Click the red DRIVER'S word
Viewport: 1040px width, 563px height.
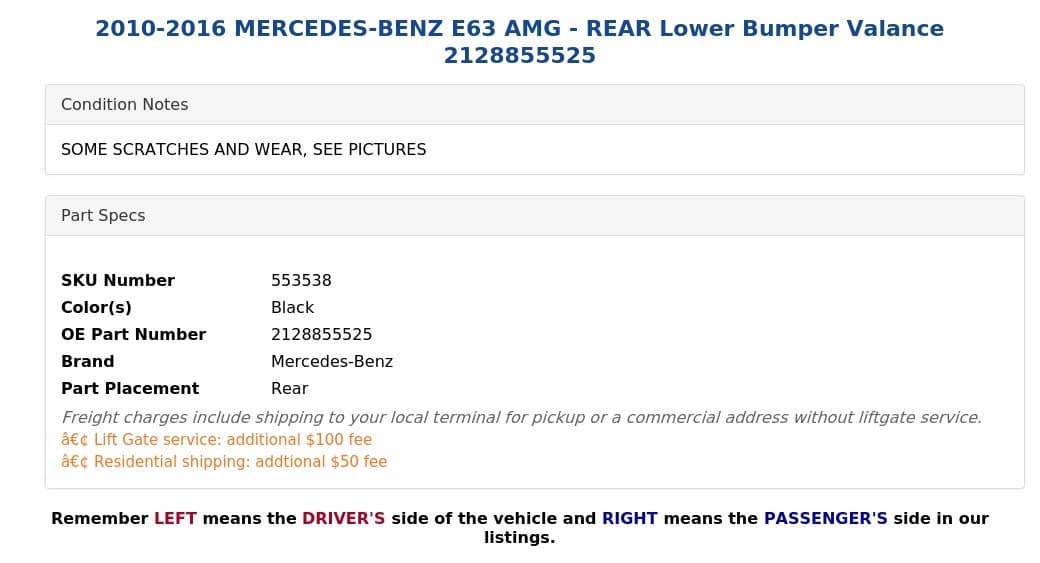click(x=343, y=518)
